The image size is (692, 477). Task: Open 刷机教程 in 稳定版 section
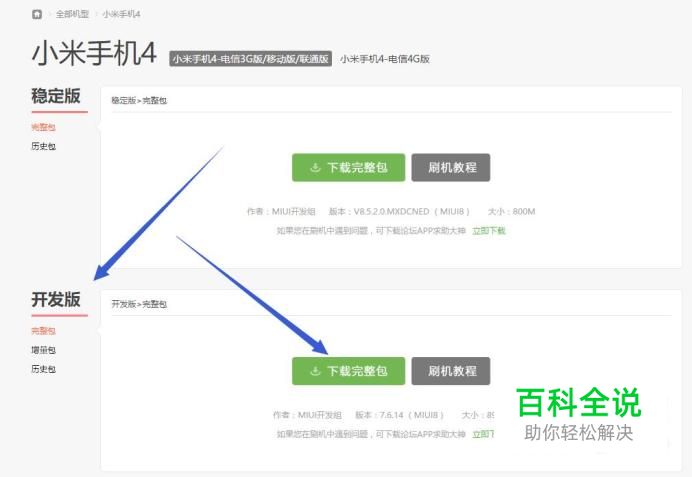[x=451, y=167]
